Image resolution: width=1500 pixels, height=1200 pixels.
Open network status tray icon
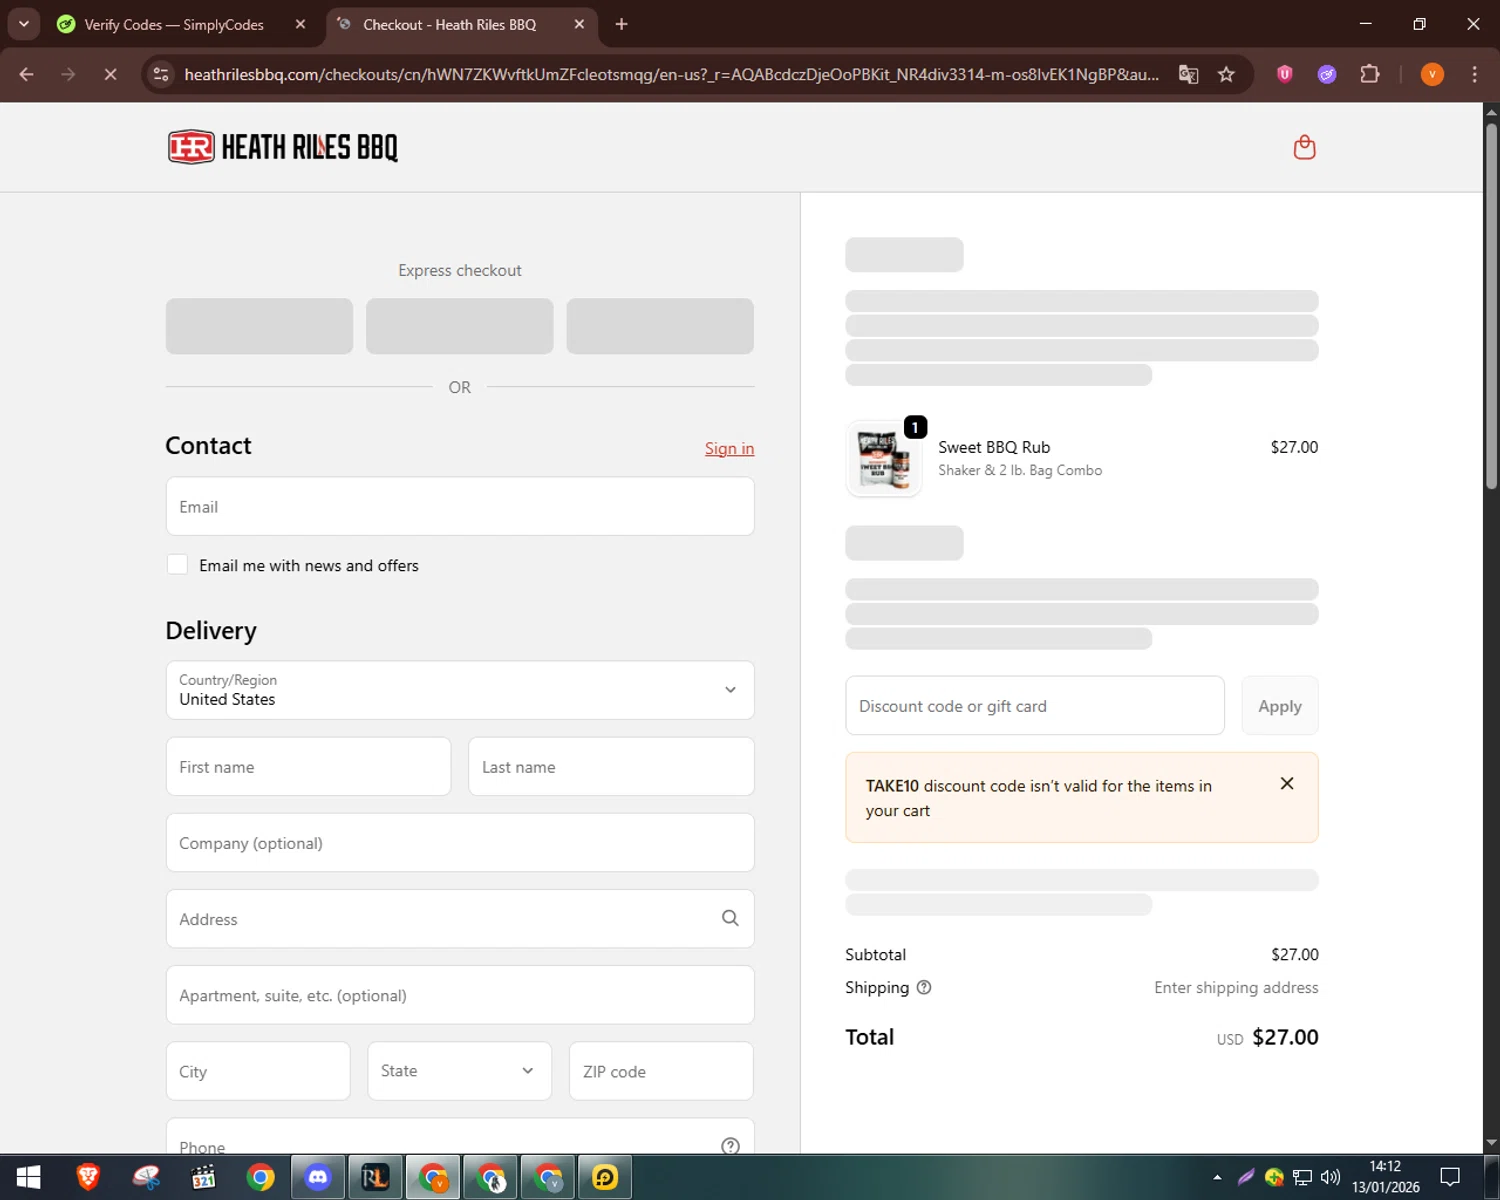coord(1302,1177)
